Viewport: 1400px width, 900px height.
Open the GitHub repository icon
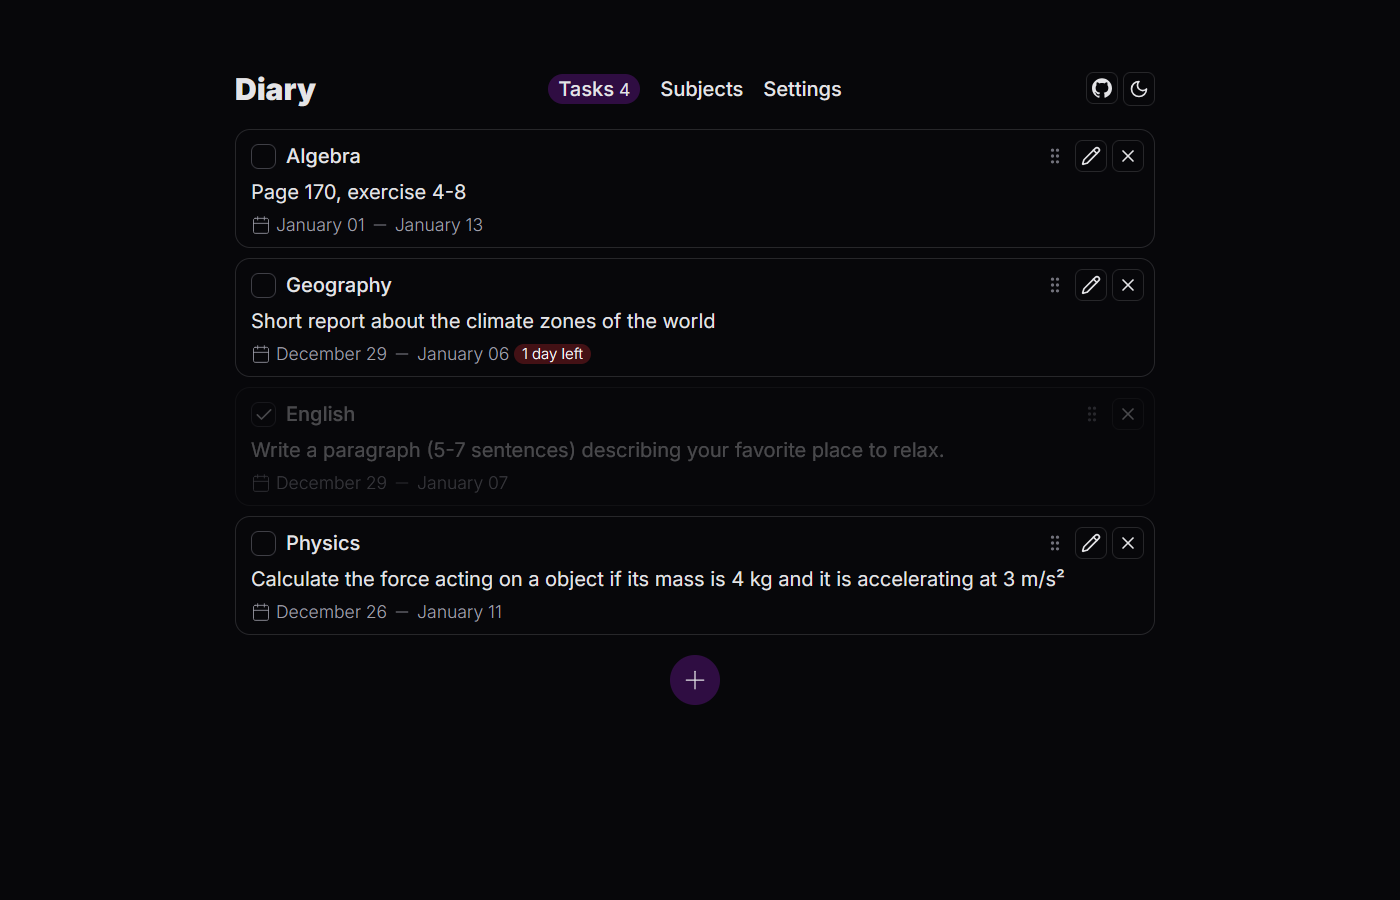[1101, 88]
